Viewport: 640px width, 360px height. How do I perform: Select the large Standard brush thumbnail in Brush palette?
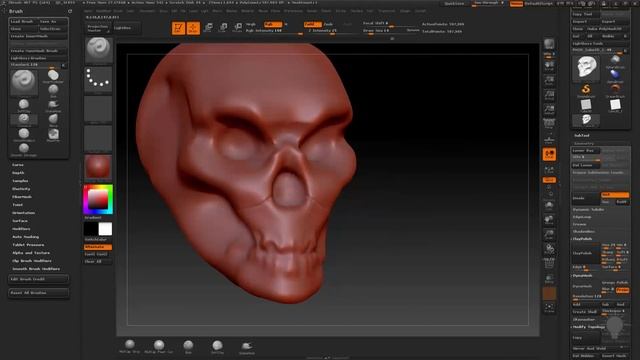pos(23,83)
